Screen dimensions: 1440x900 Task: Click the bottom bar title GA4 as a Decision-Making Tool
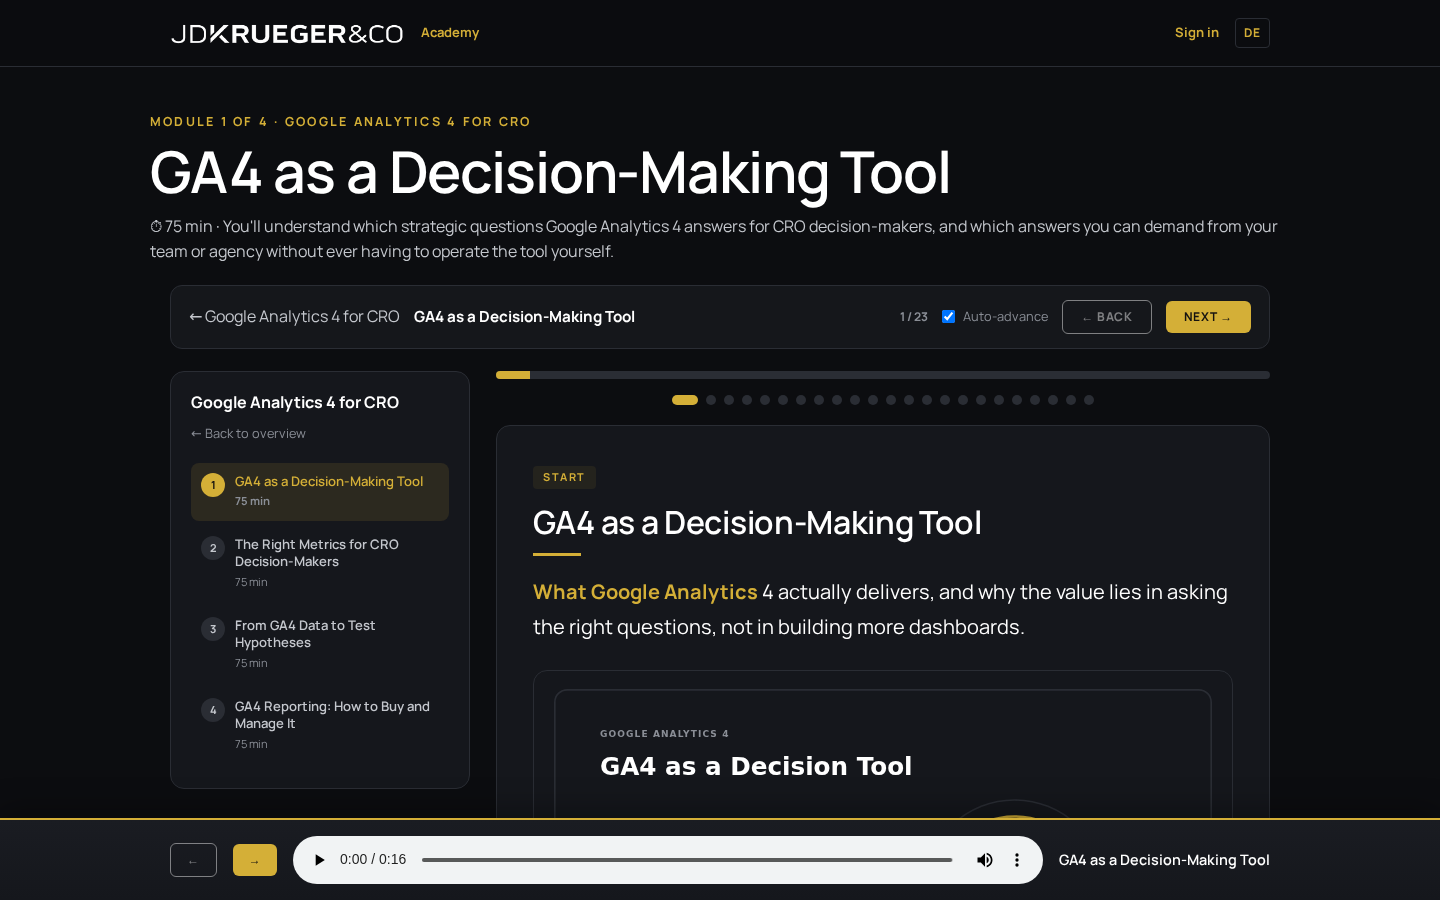pos(1164,860)
